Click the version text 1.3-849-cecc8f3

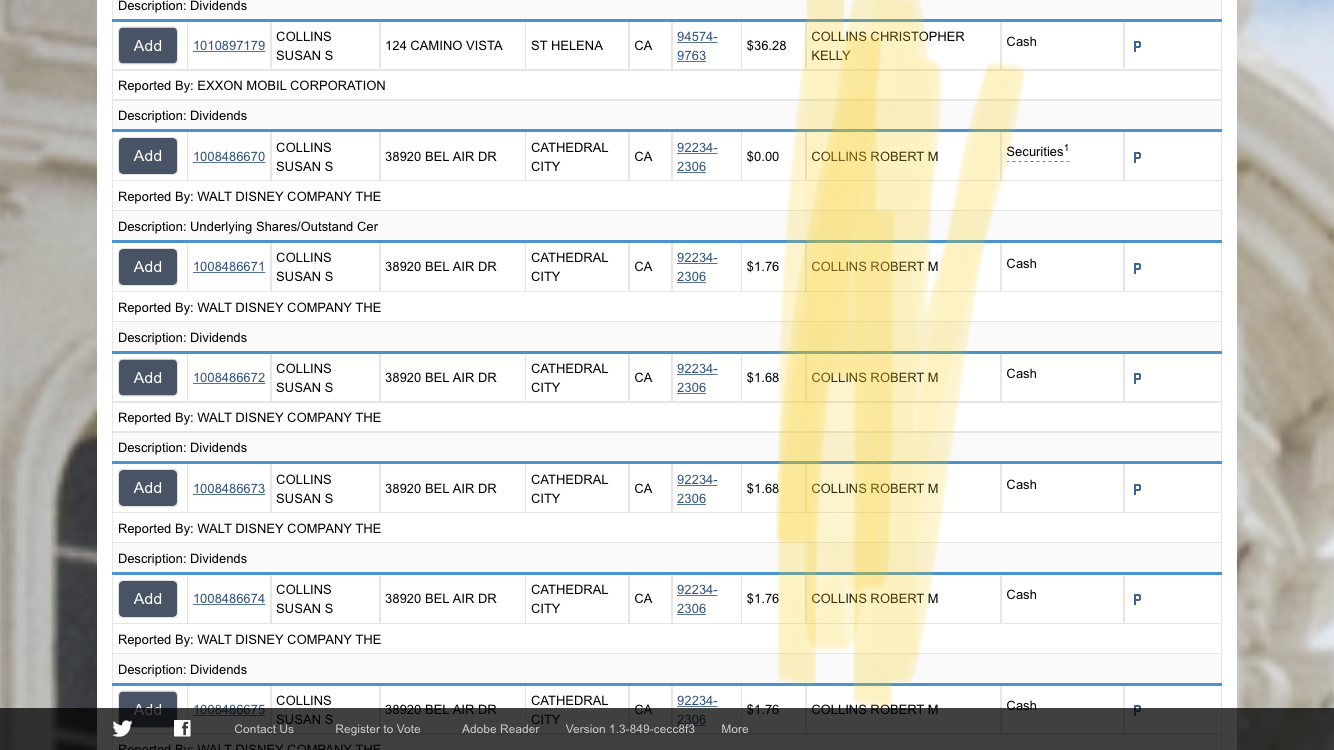pos(630,729)
